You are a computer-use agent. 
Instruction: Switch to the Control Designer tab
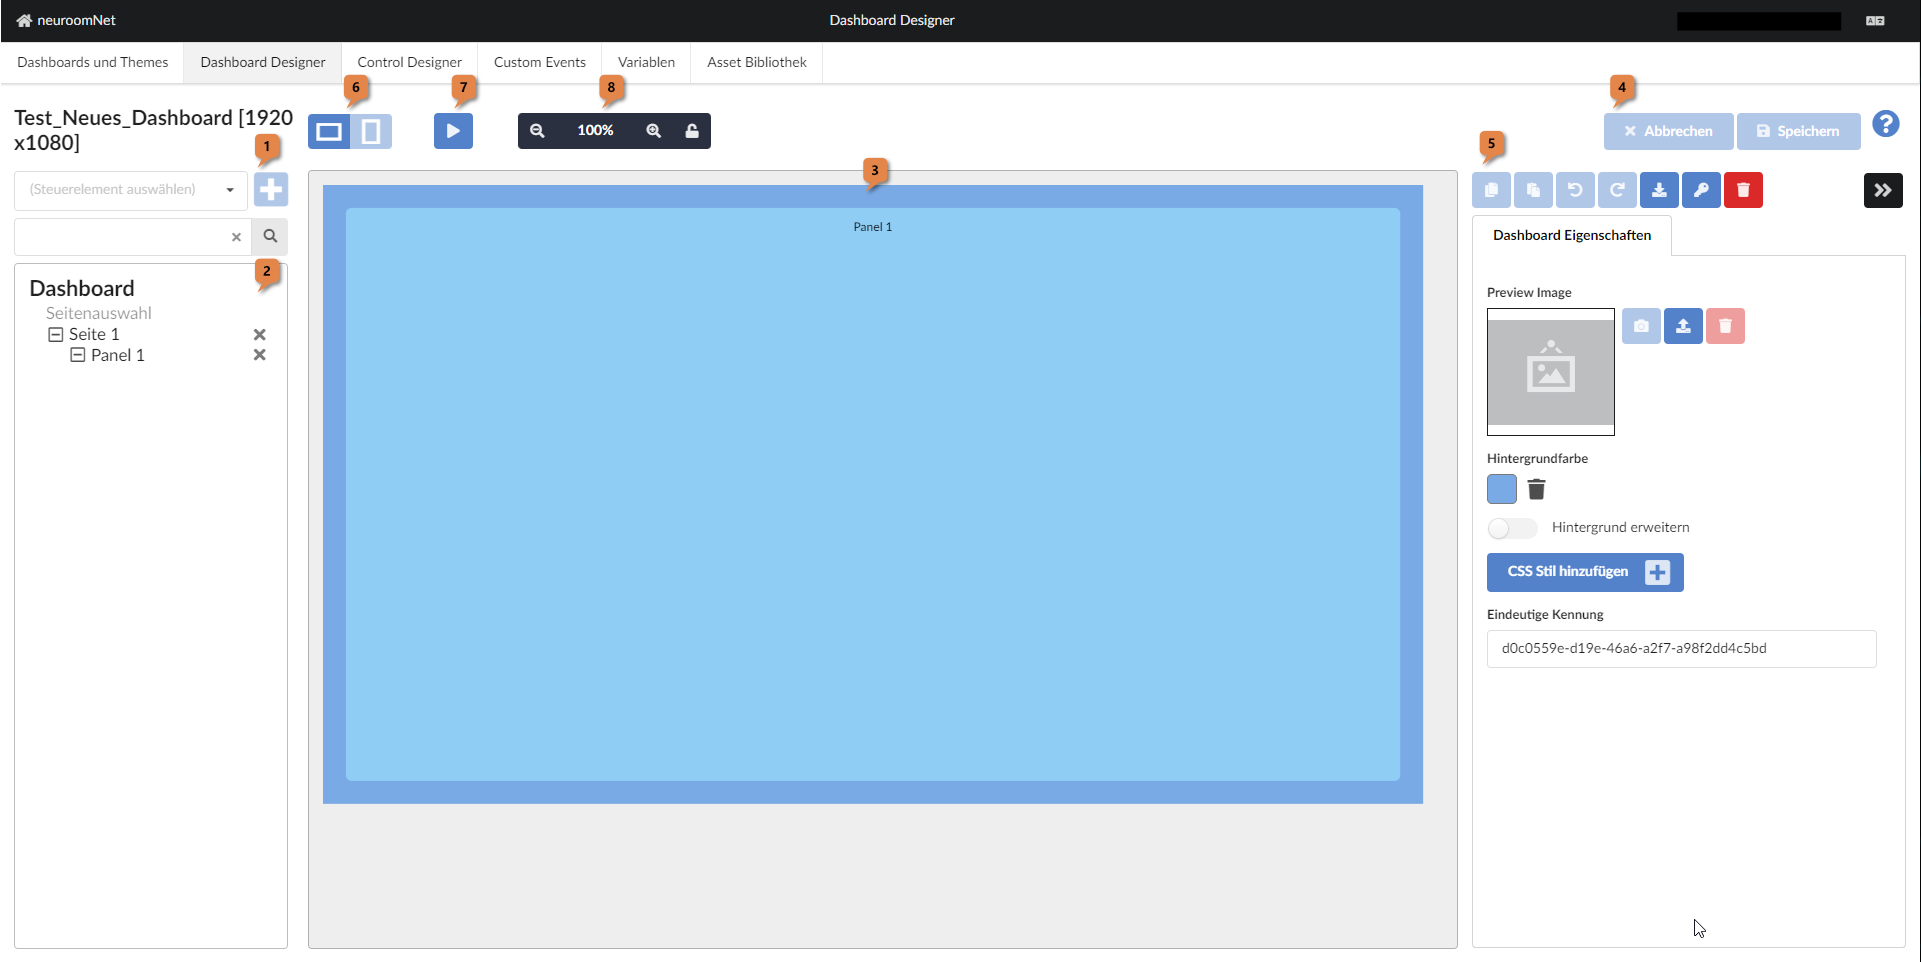tap(410, 62)
